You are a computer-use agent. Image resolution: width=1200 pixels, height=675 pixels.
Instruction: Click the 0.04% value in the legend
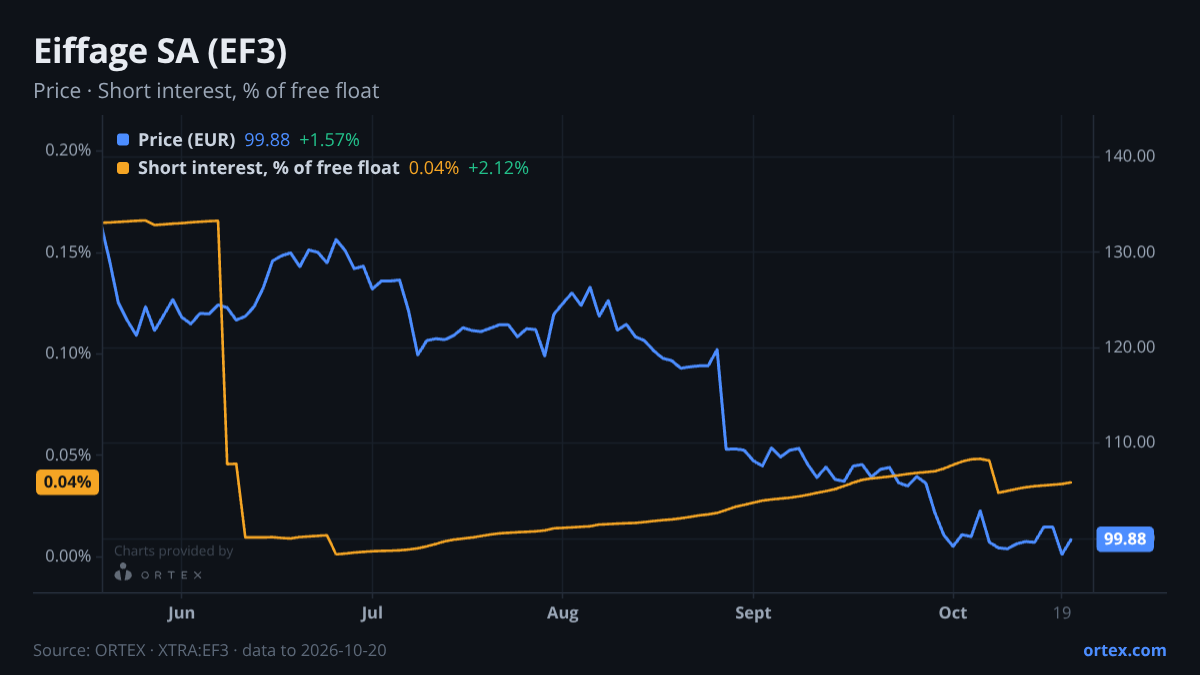pyautogui.click(x=434, y=168)
